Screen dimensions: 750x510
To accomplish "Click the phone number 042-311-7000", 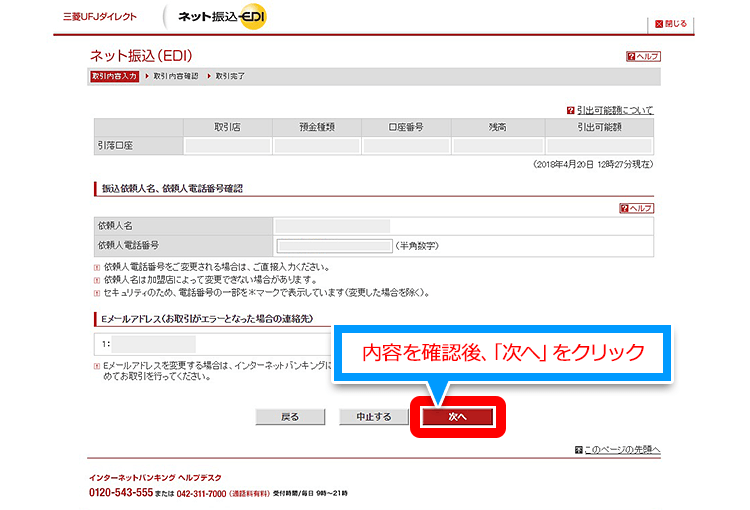I will point(201,494).
